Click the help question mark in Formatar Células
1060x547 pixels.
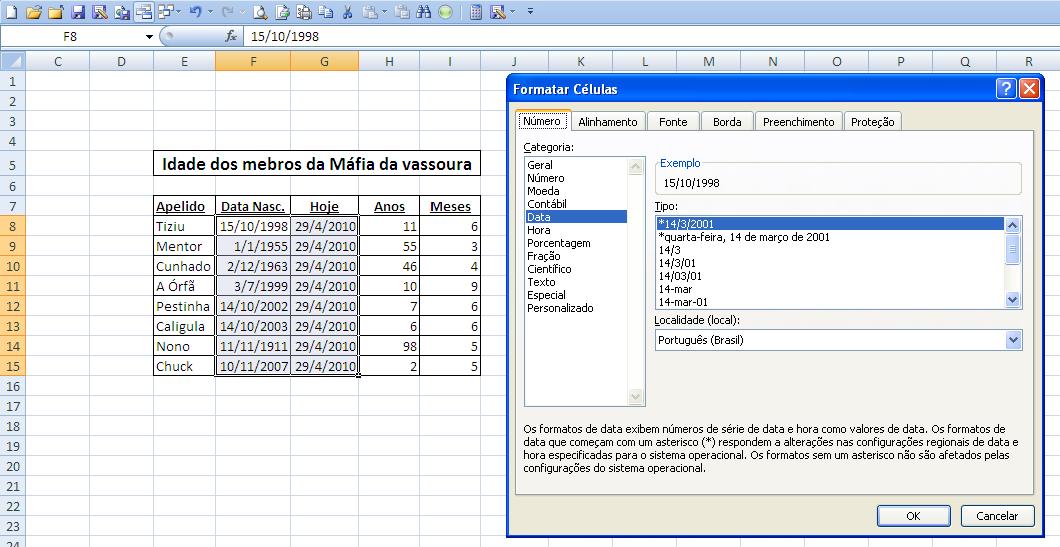(x=1006, y=89)
